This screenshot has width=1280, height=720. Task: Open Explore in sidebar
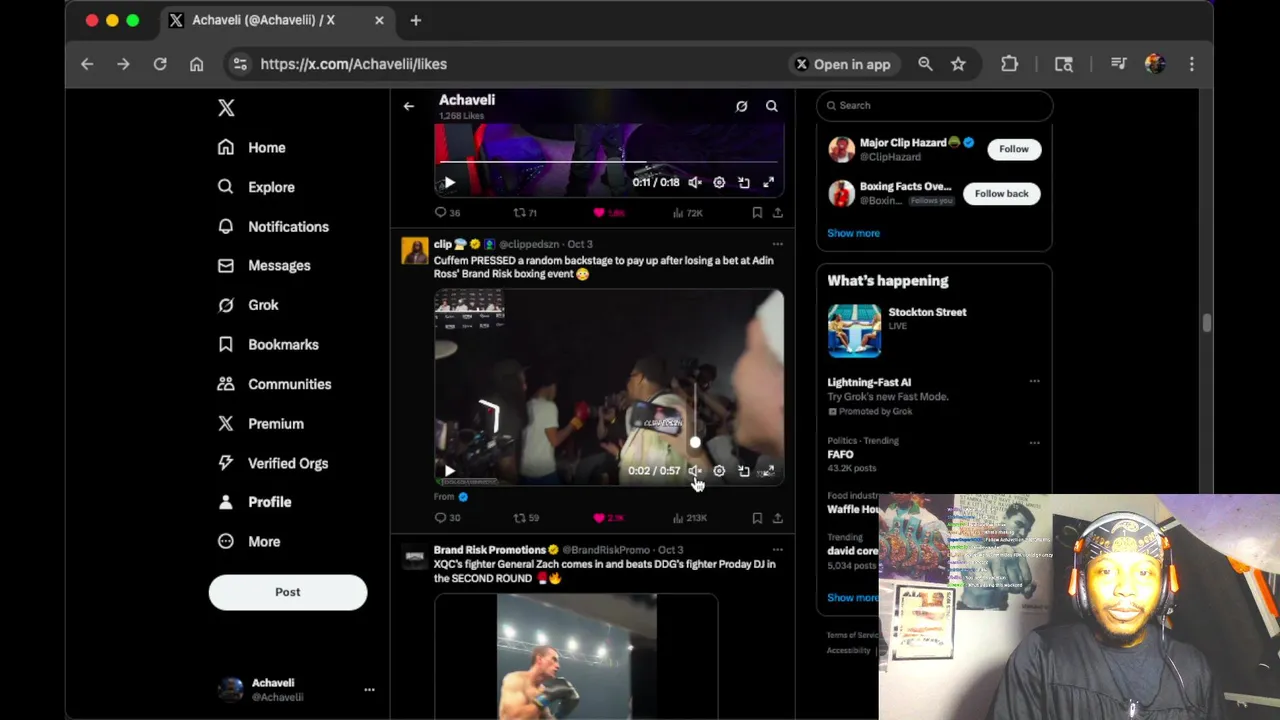[x=256, y=187]
